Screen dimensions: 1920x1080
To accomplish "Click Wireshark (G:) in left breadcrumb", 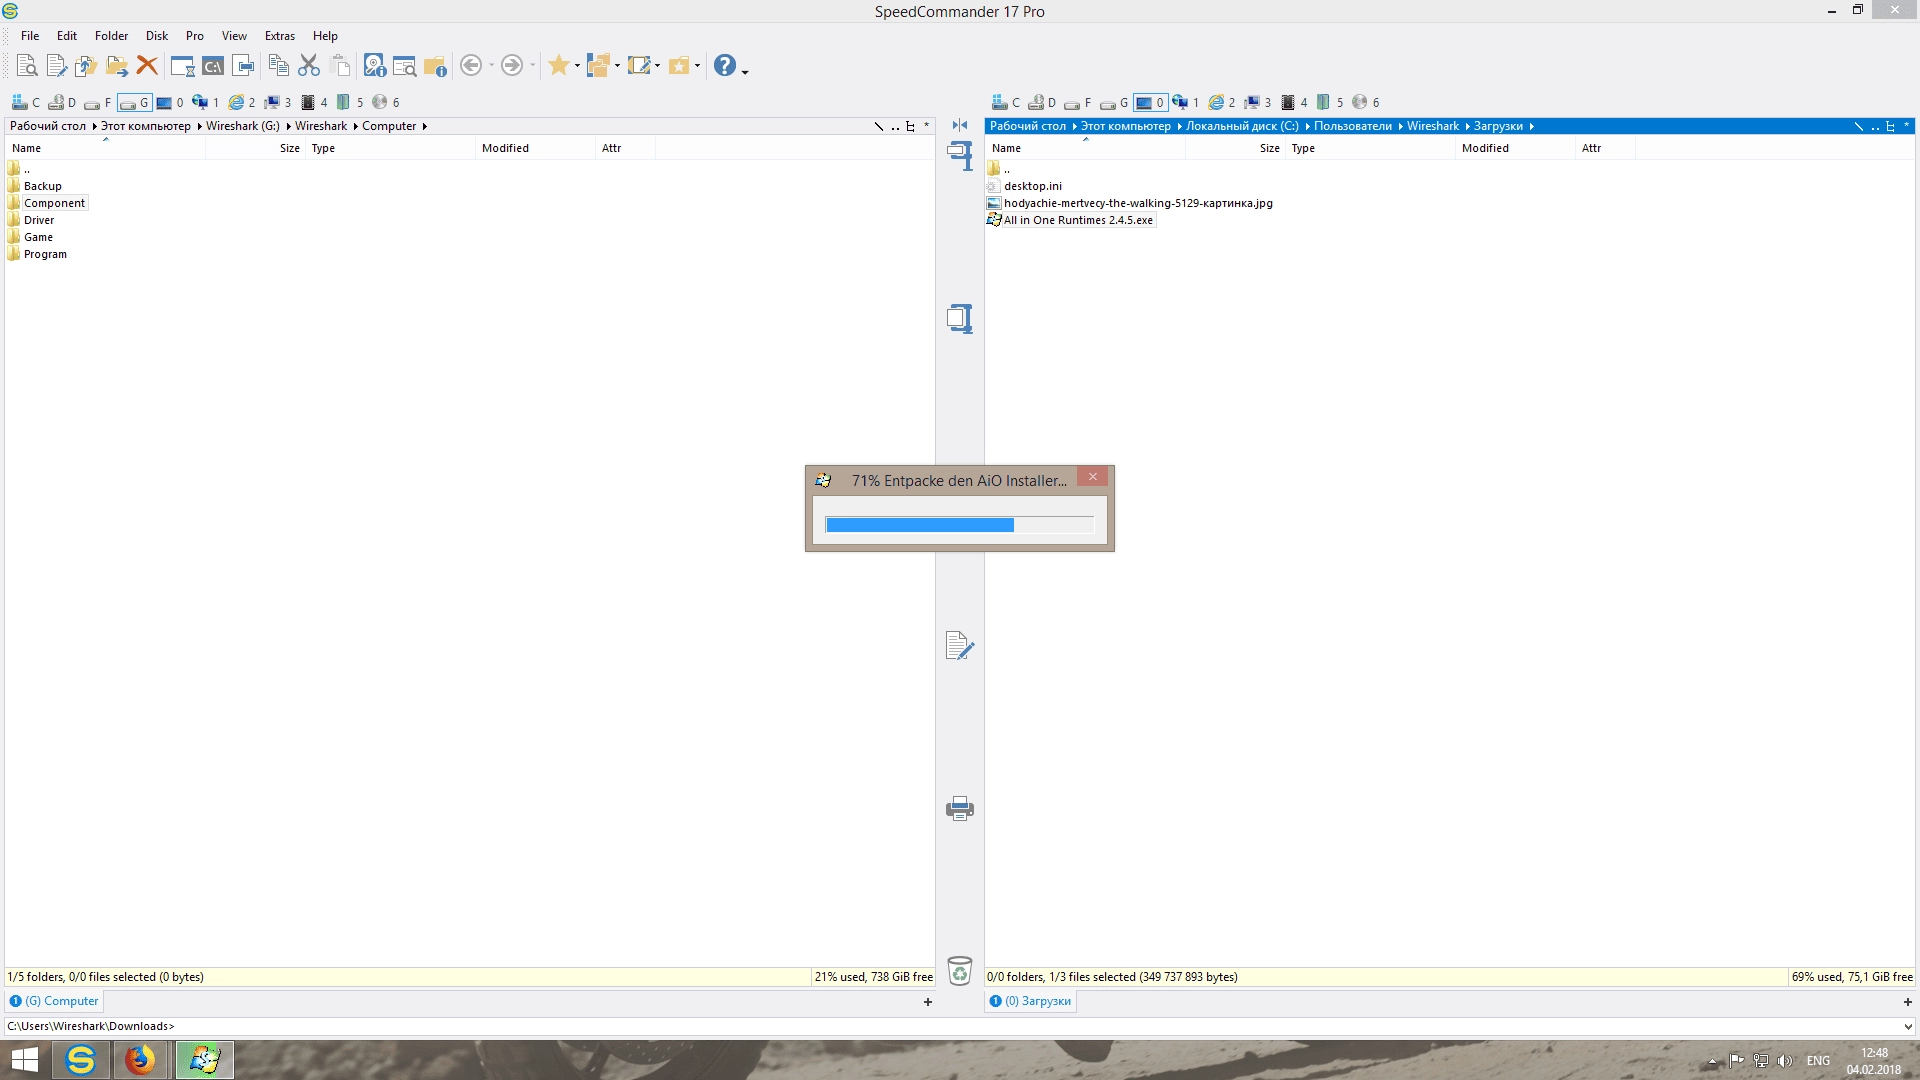I will point(243,126).
